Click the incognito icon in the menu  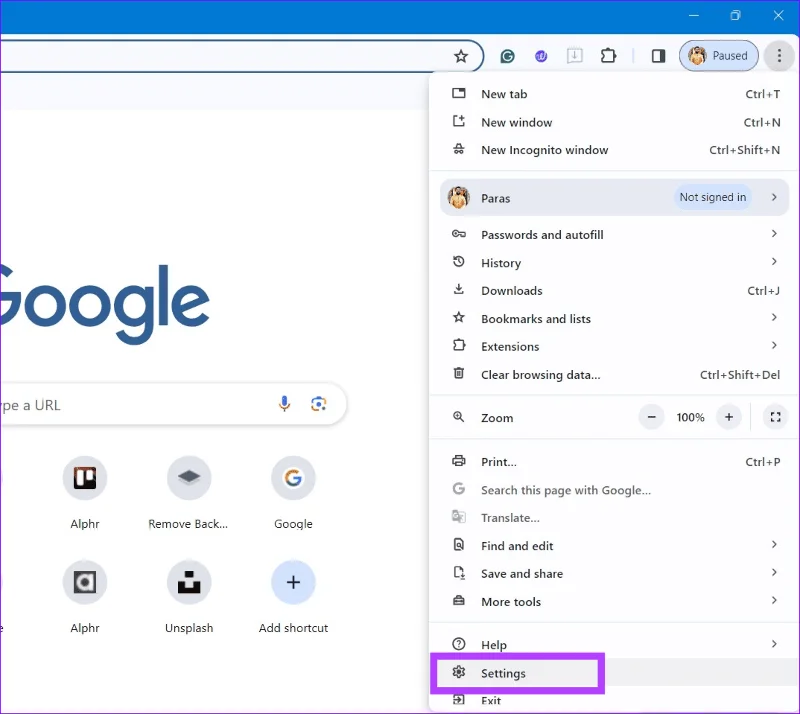pyautogui.click(x=459, y=149)
